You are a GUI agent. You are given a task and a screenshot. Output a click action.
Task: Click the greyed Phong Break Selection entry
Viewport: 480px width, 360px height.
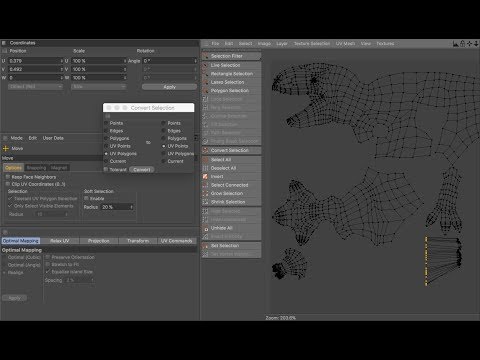click(x=231, y=141)
